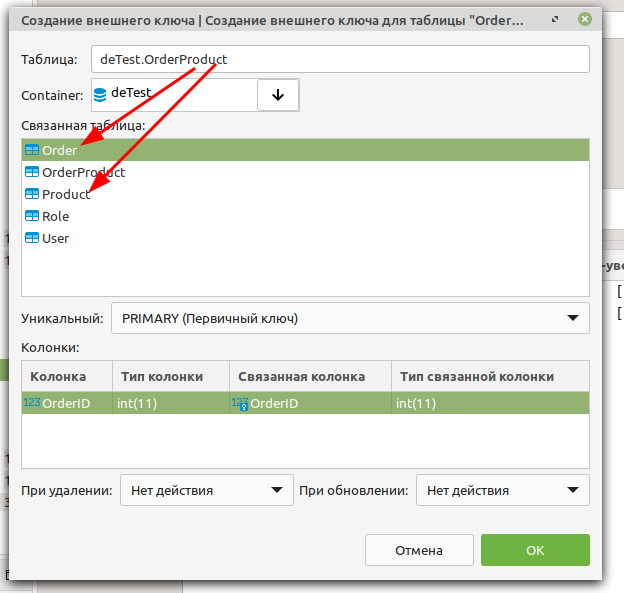
Task: Click the OrderID column numeric type icon
Action: coord(31,403)
